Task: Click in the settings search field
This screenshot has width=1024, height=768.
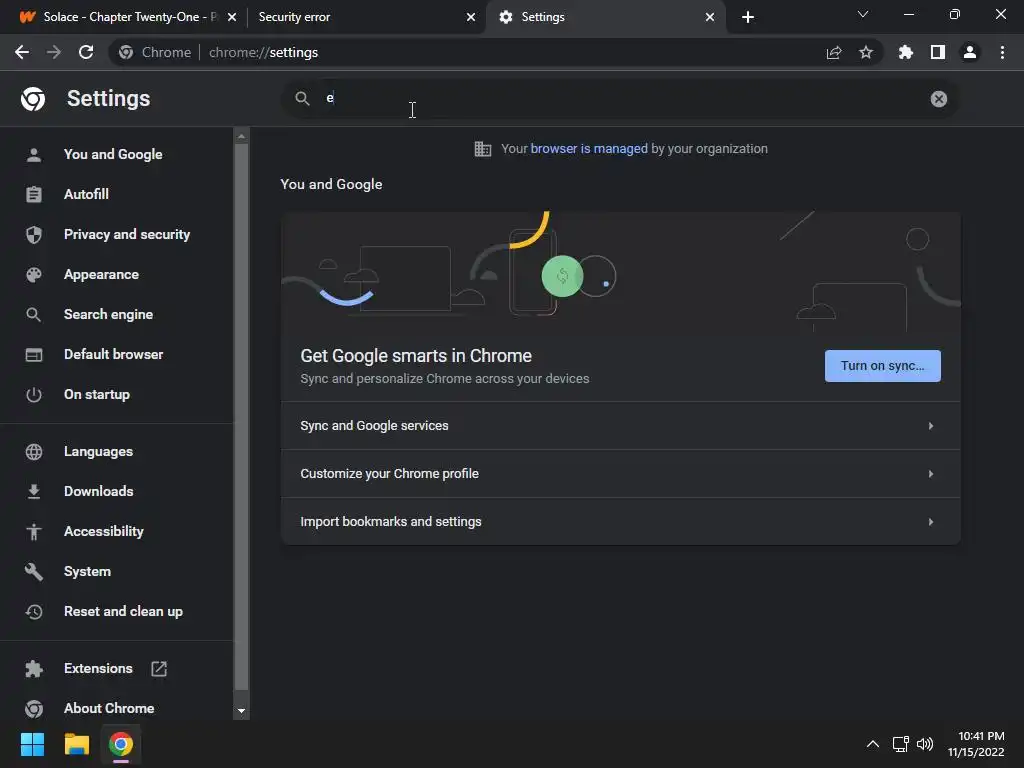Action: [620, 99]
